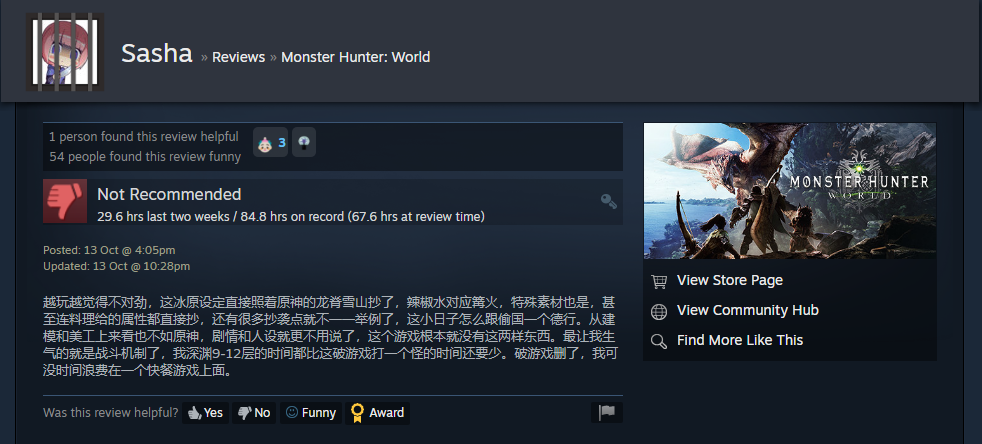Open the View Store Page link
Image resolution: width=982 pixels, height=444 pixels.
click(x=730, y=280)
